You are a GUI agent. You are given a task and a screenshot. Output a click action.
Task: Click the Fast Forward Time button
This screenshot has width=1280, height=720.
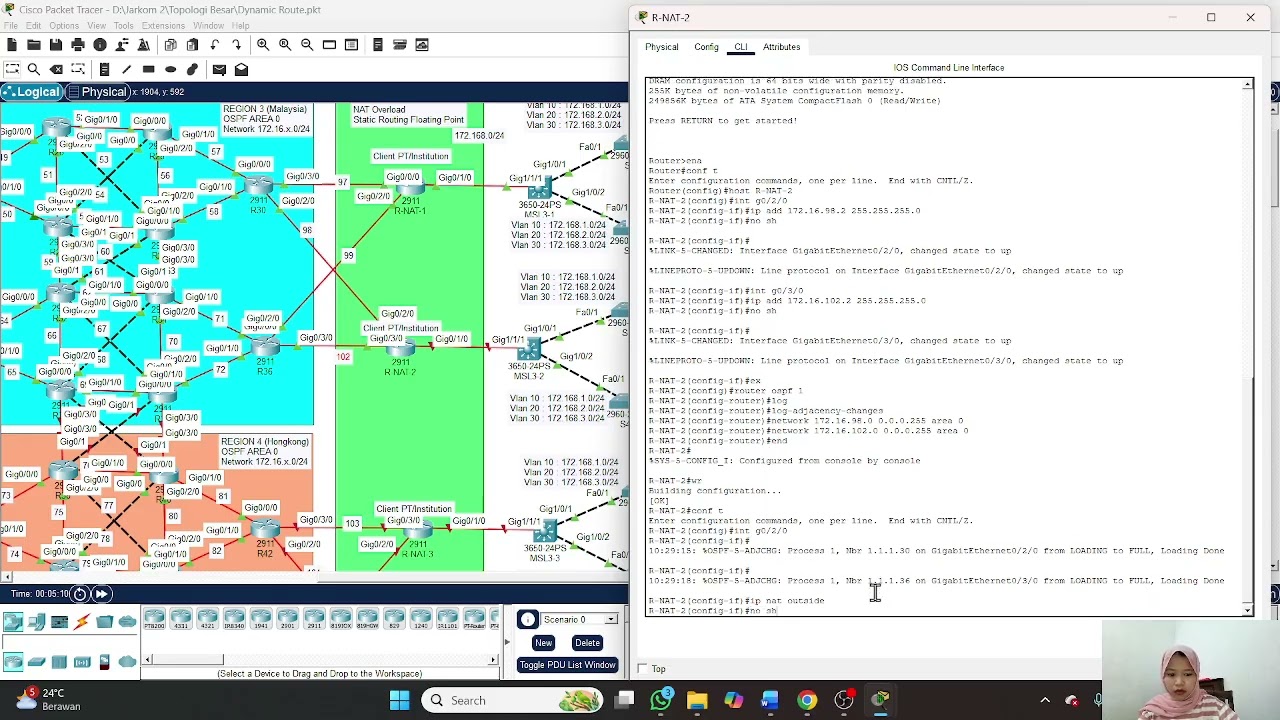click(x=101, y=594)
